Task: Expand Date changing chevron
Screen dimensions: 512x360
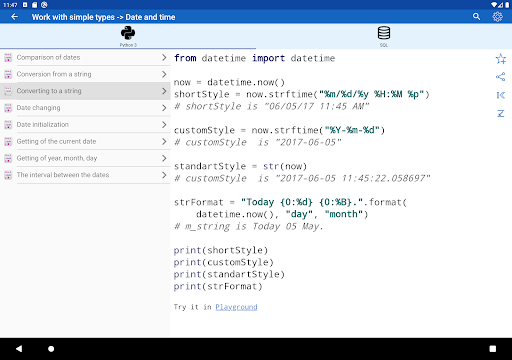Action: 164,108
